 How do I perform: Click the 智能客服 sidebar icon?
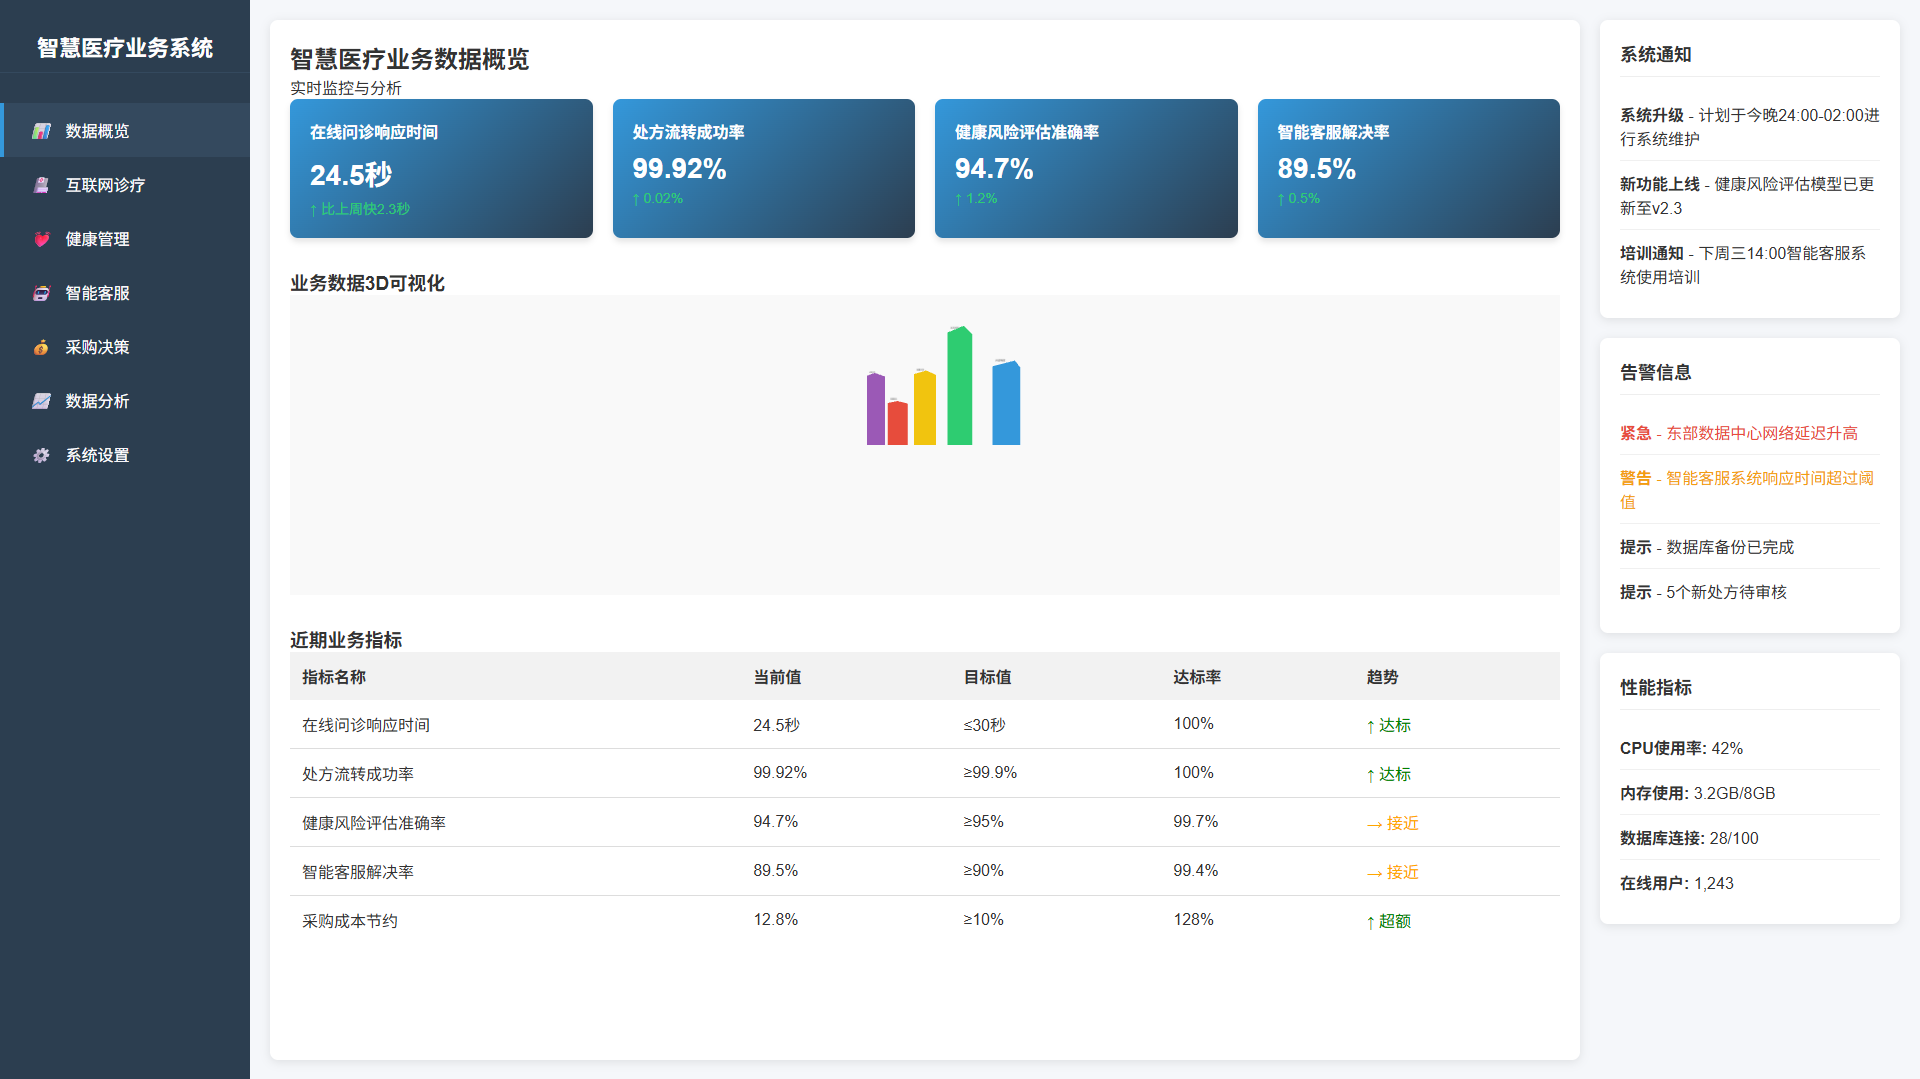tap(41, 293)
